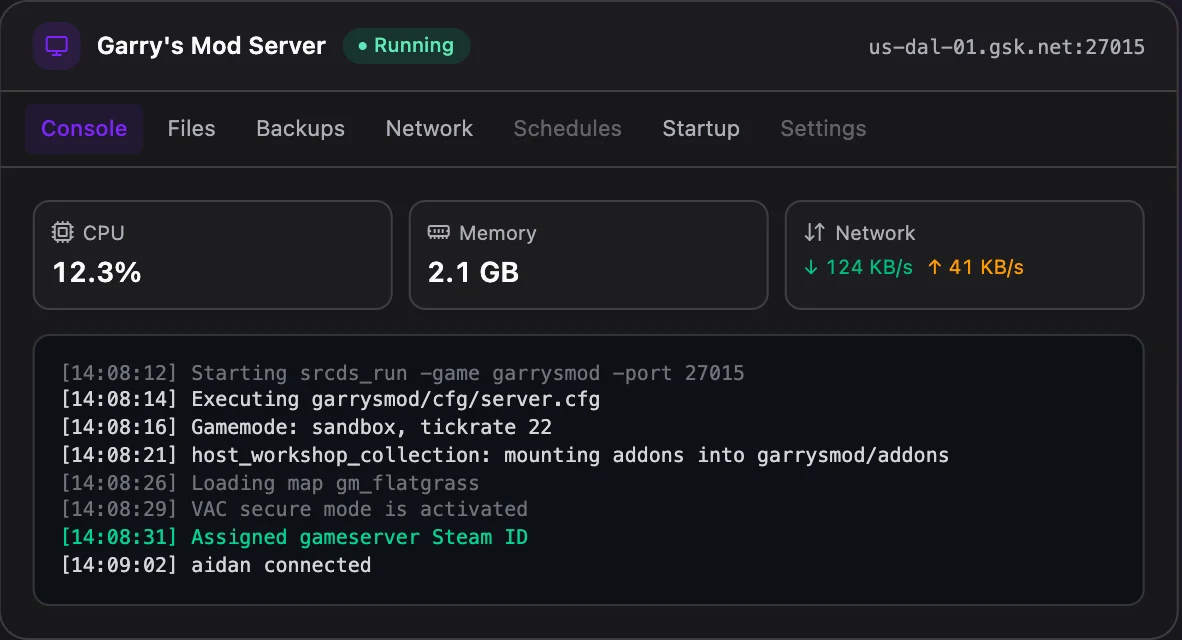Click the Garry's Mod Server title

211,46
